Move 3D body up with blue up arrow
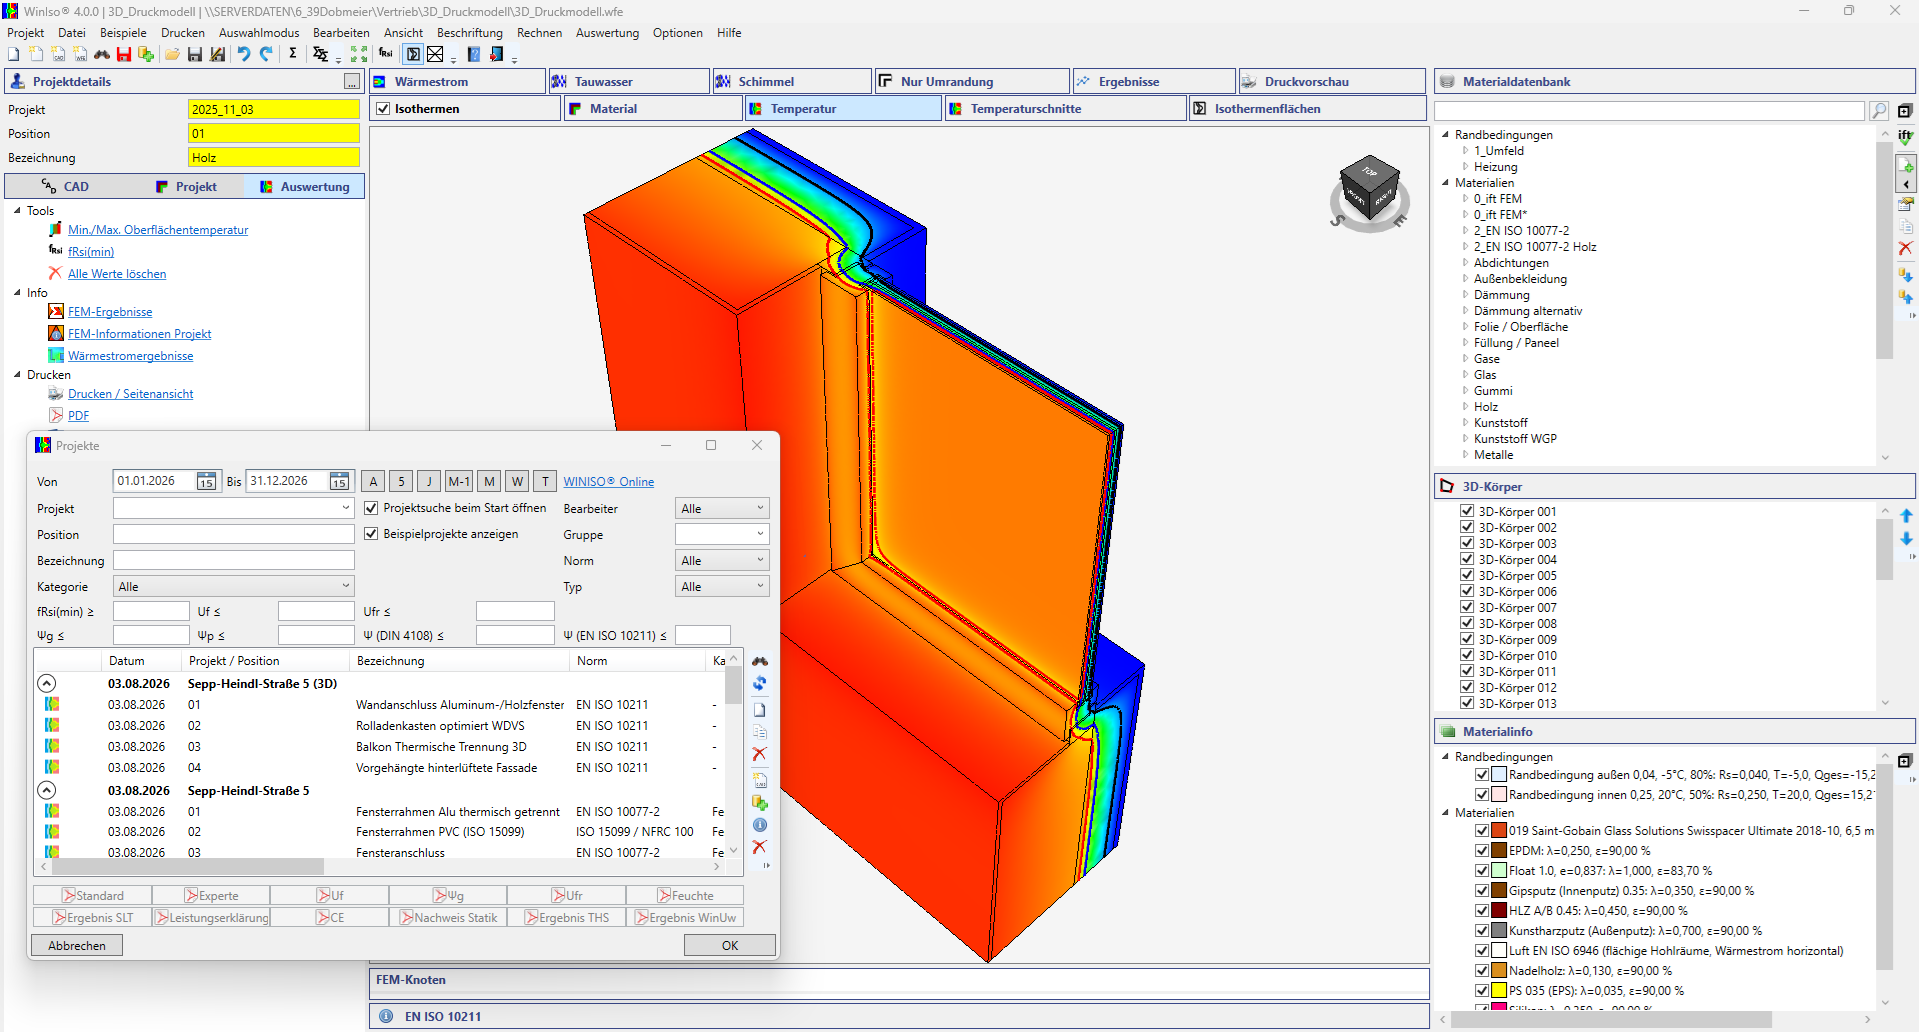 point(1906,516)
